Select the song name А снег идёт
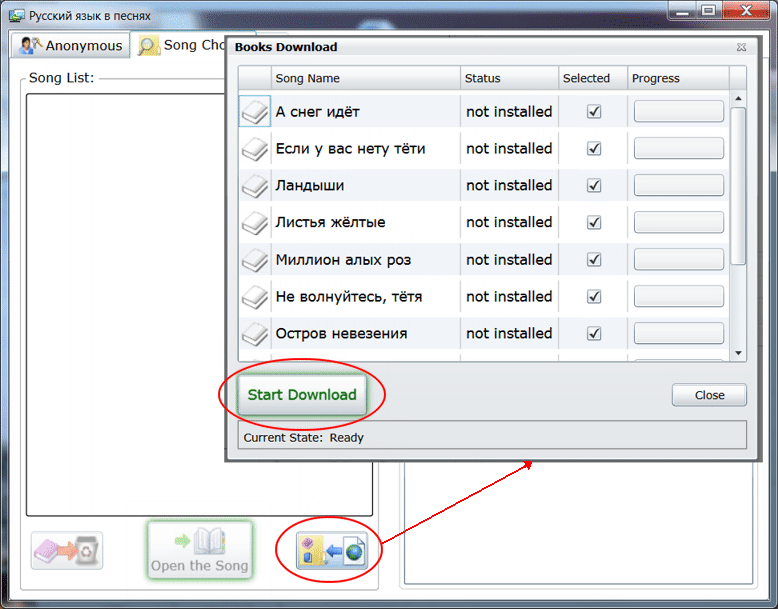Screen dimensions: 778x609 [x=318, y=112]
